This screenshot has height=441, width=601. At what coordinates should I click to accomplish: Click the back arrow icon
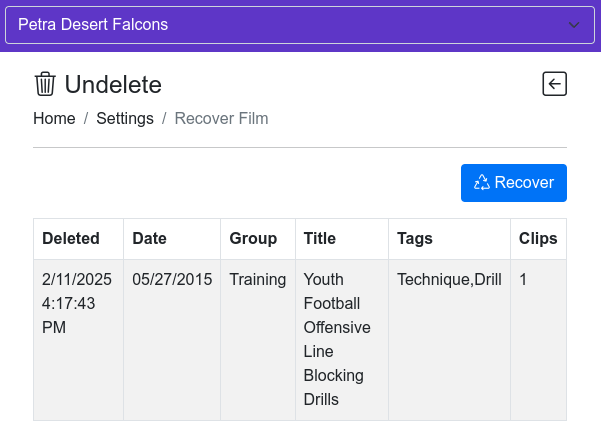click(x=554, y=84)
